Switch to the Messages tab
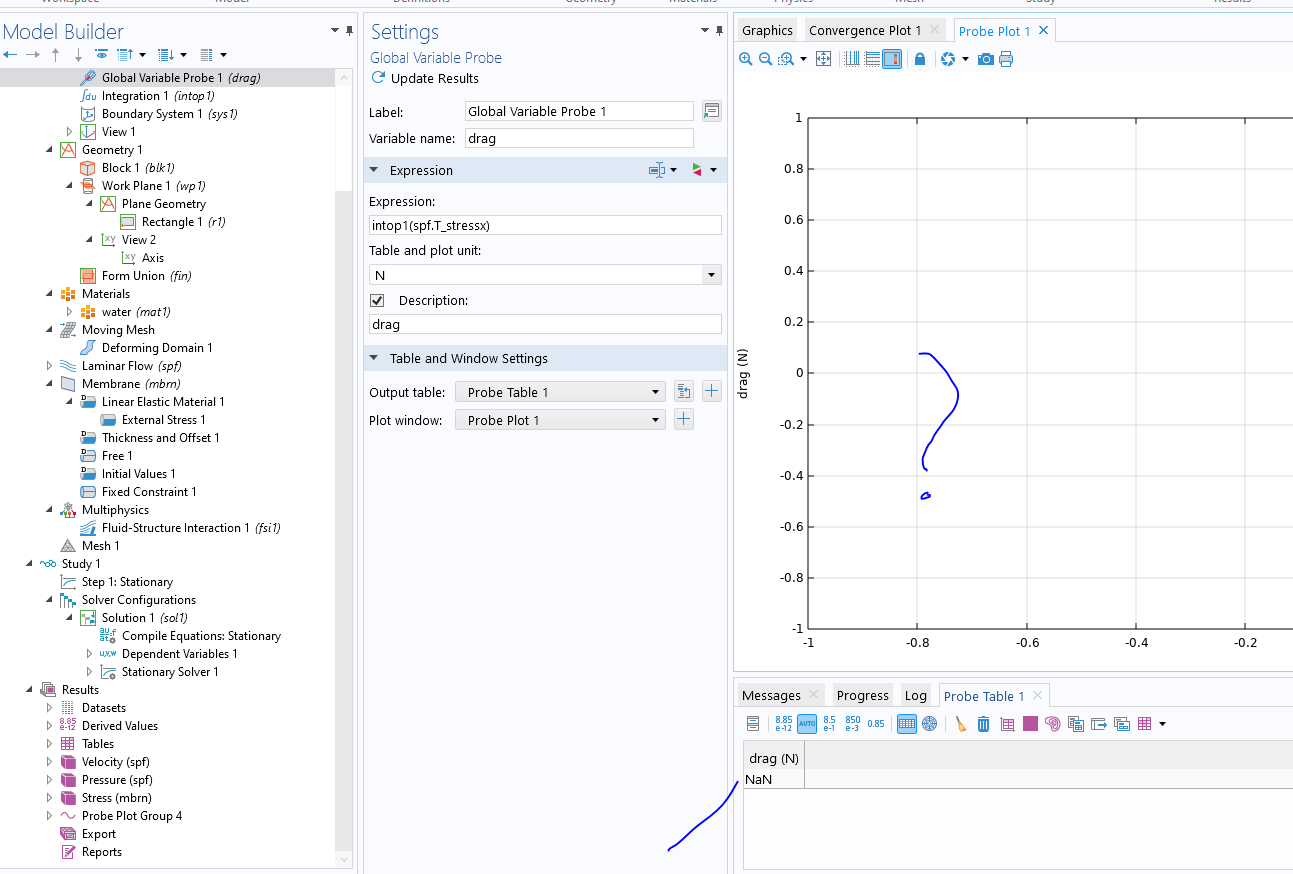The height and width of the screenshot is (874, 1293). (x=771, y=696)
